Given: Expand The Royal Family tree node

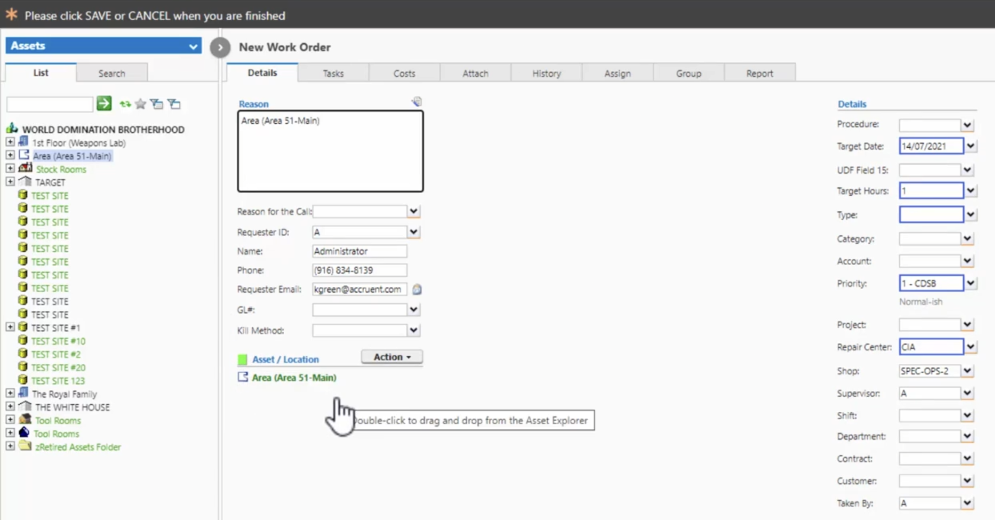Looking at the screenshot, I should [x=10, y=394].
